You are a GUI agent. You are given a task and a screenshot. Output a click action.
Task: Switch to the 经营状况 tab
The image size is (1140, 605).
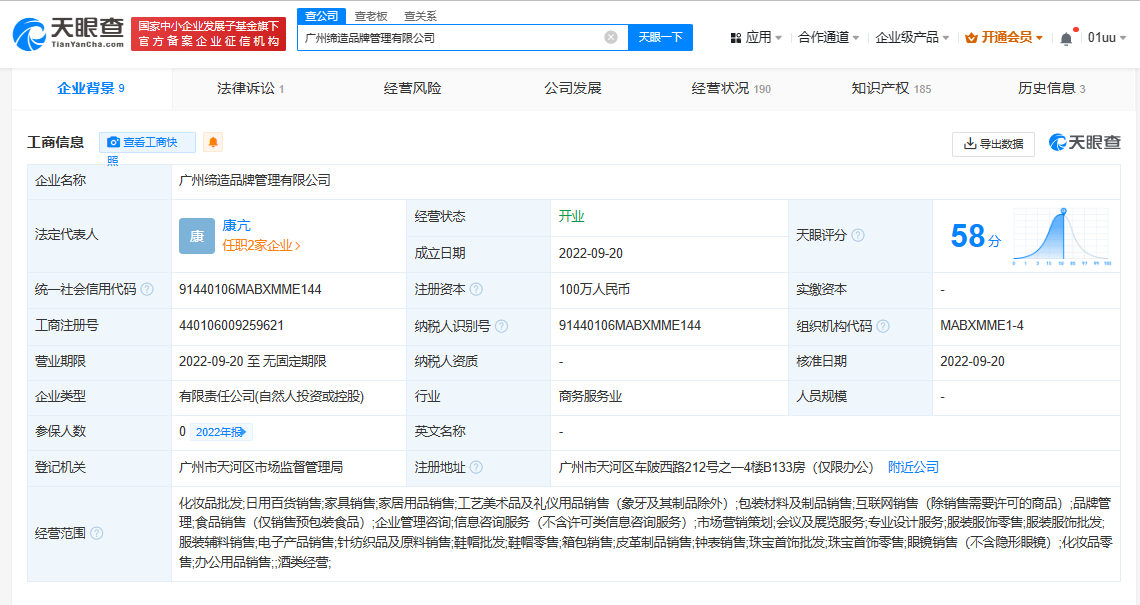click(731, 89)
